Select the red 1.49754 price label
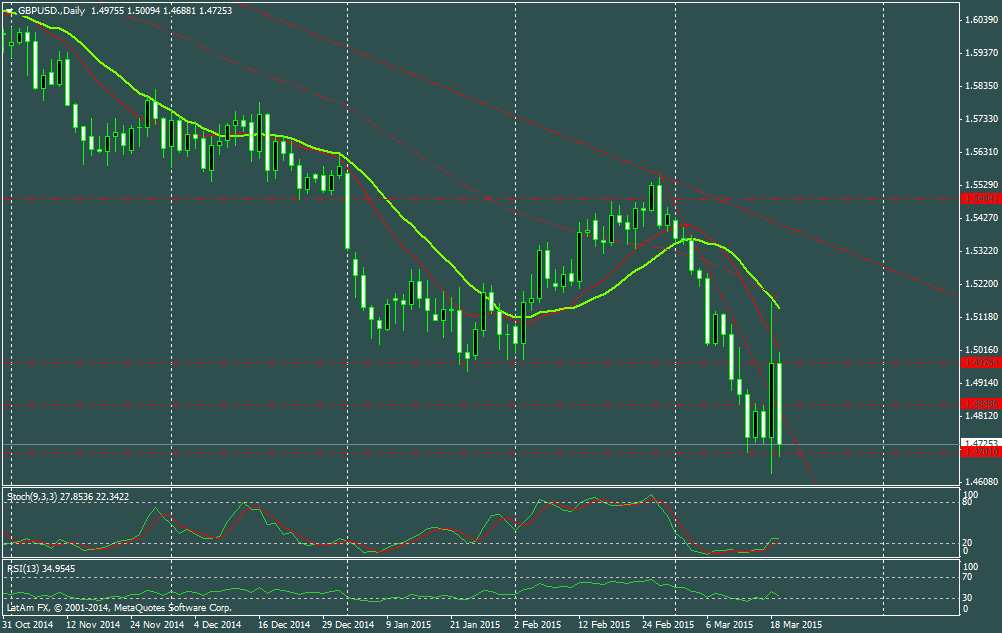 pyautogui.click(x=979, y=362)
